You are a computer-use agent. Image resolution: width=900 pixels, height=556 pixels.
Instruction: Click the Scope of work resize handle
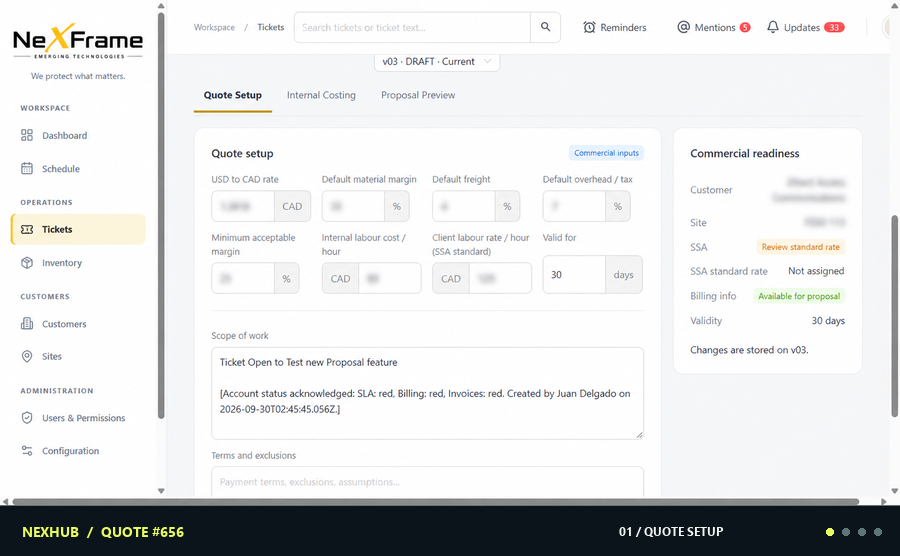click(639, 435)
